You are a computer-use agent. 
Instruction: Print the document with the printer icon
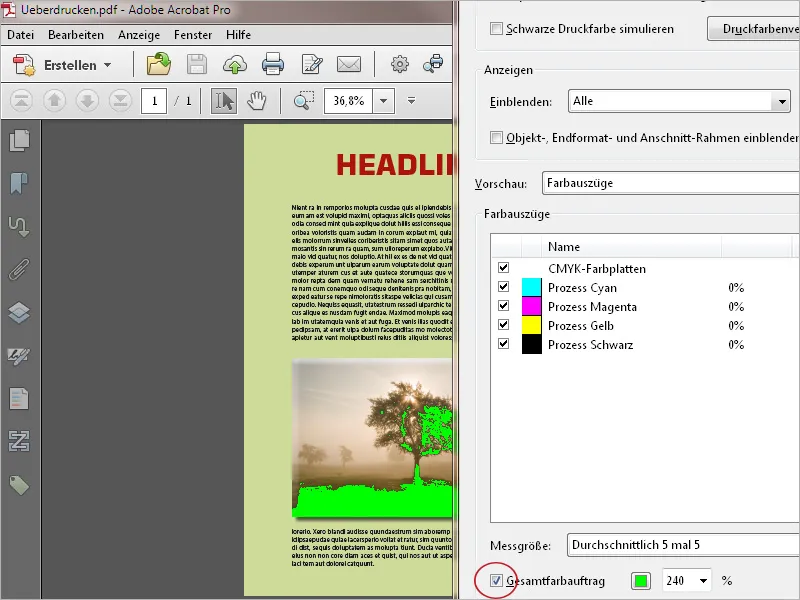(273, 64)
